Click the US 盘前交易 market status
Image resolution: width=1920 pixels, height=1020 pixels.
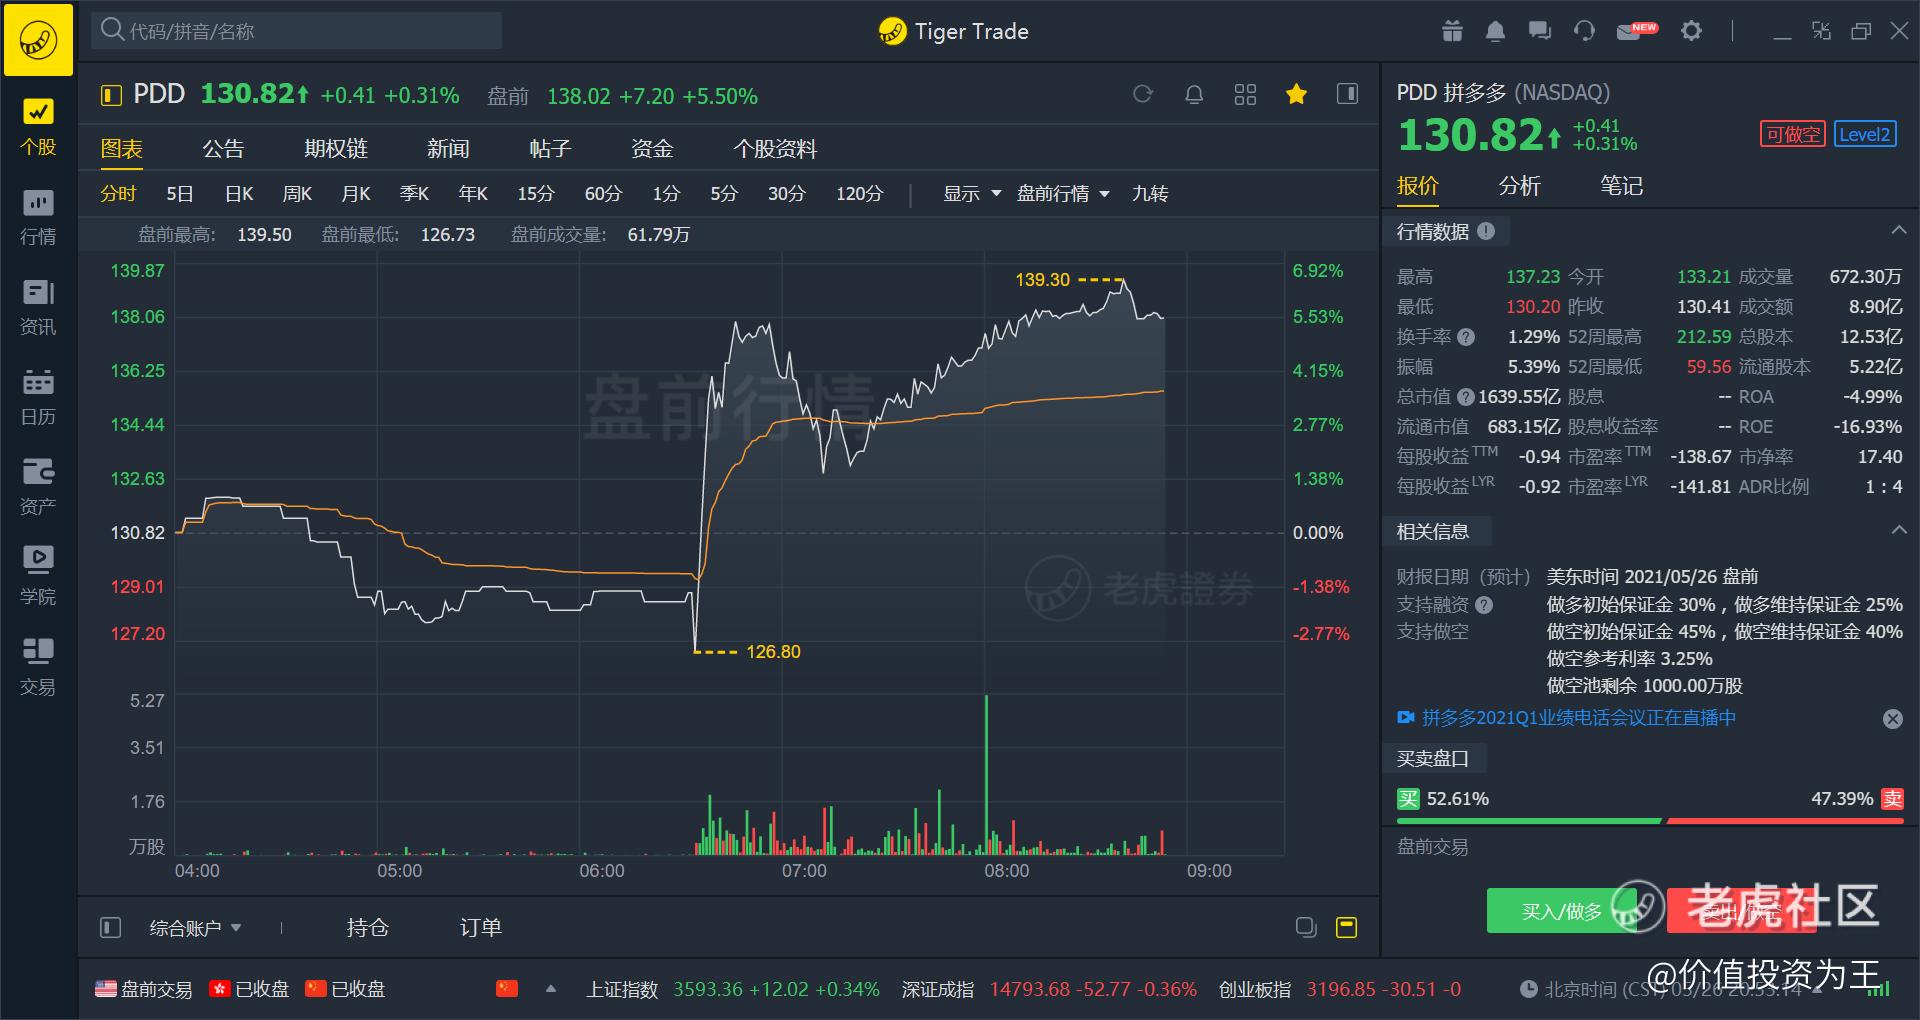tap(144, 989)
